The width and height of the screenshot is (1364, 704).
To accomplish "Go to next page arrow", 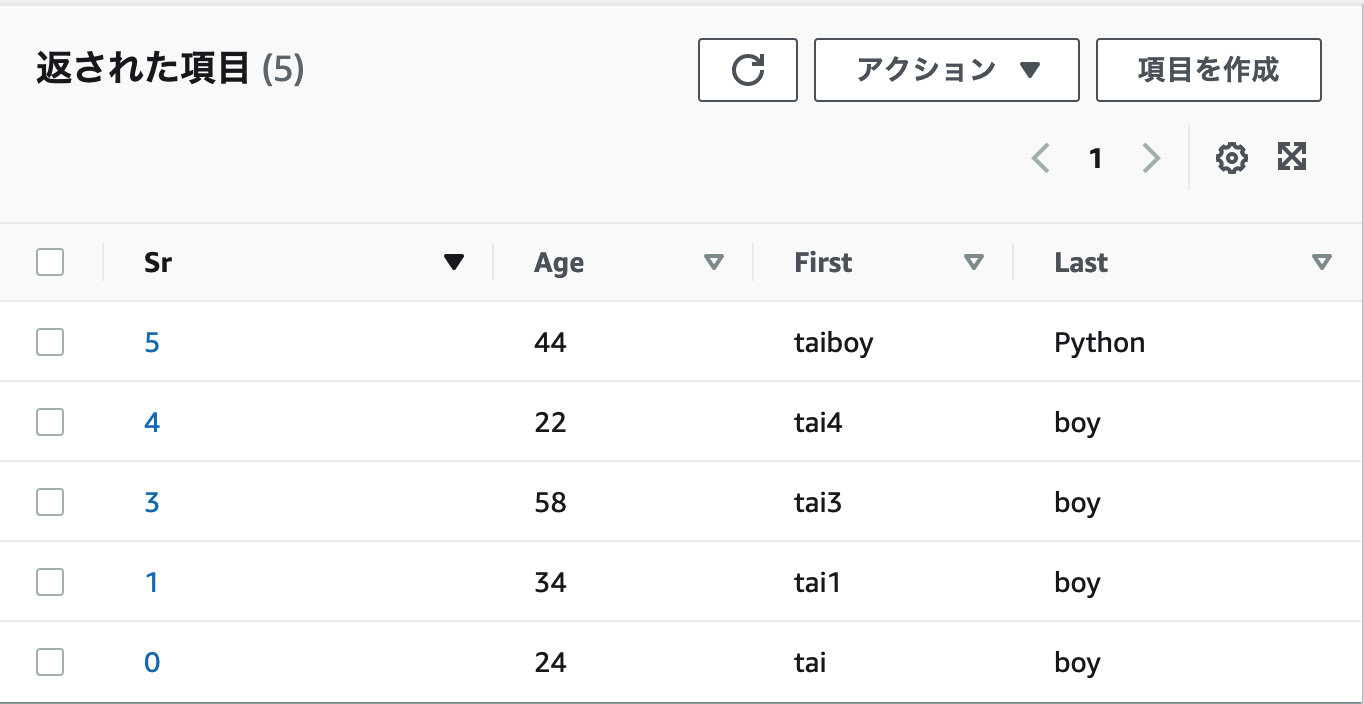I will point(1151,158).
